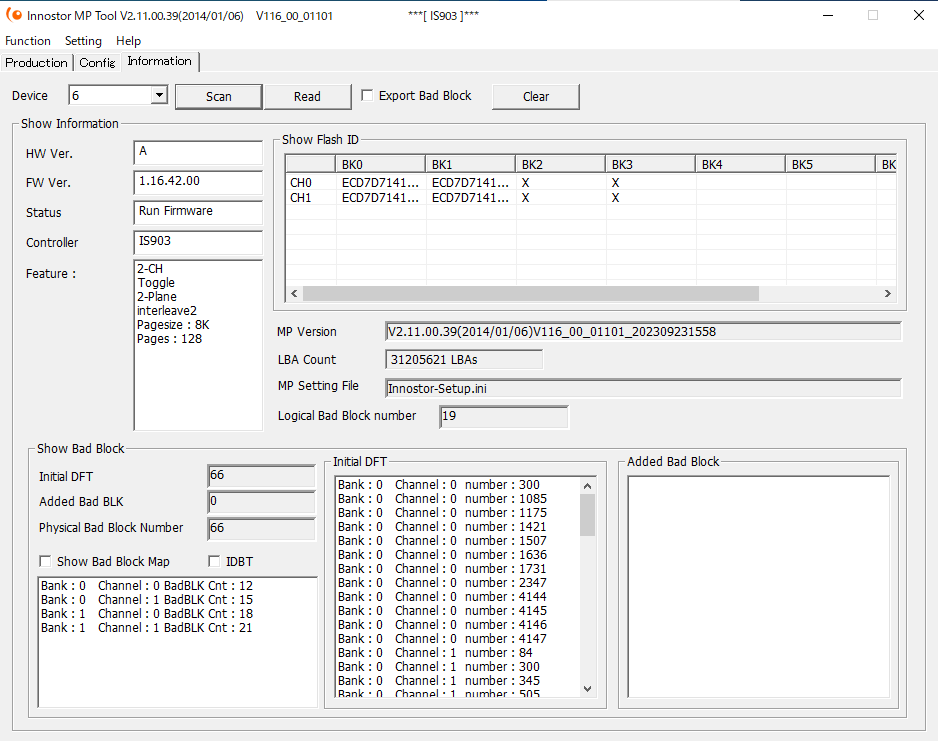The height and width of the screenshot is (741, 938).
Task: Click BK5 column header in Flash ID
Action: click(830, 164)
